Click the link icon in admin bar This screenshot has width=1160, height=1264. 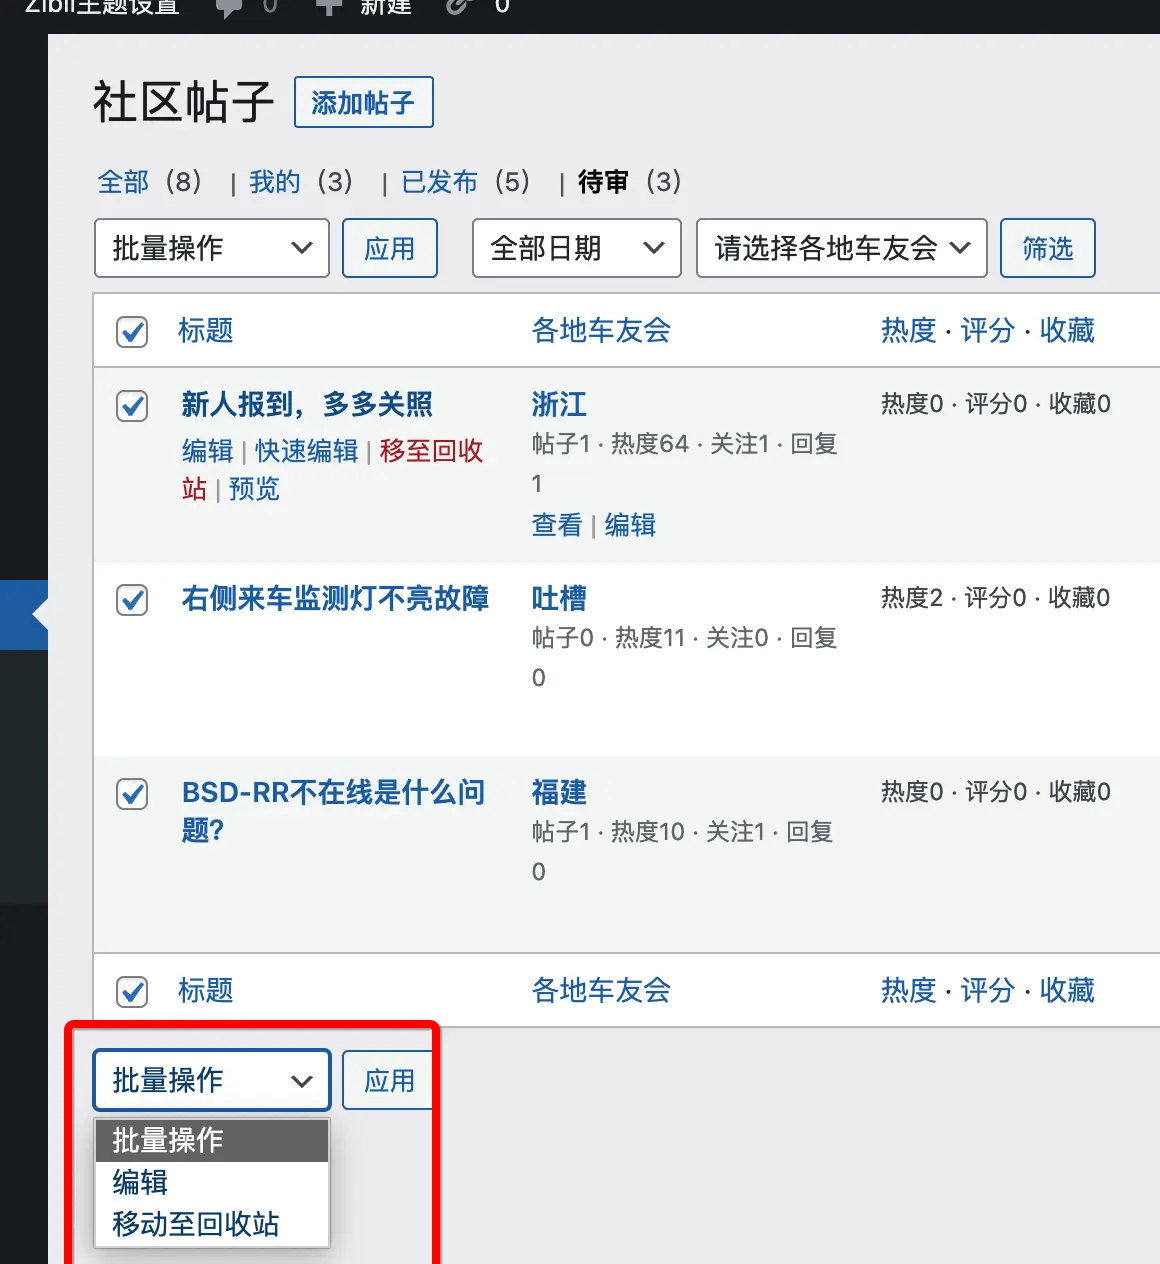(458, 6)
